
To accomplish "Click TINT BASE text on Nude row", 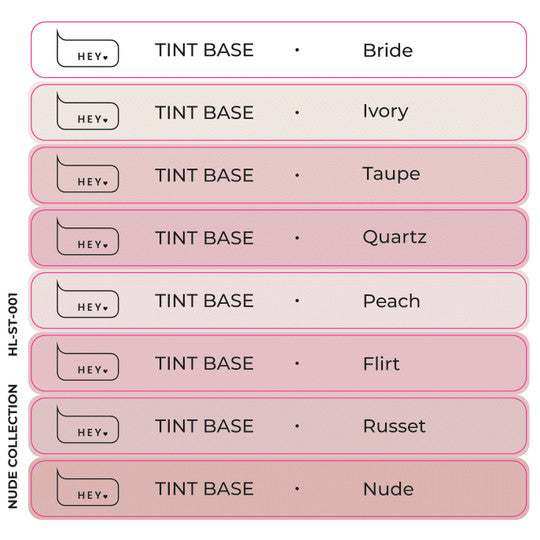I will pos(205,489).
